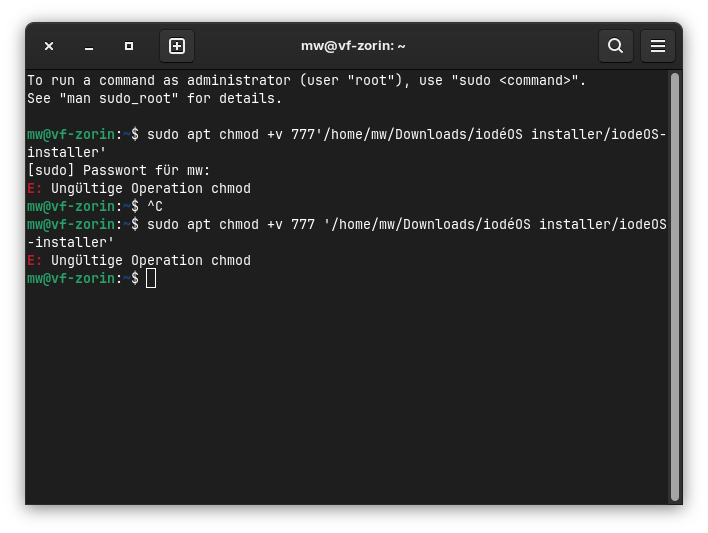Click the window title mw@vf-zorin: ~
Image resolution: width=708 pixels, height=533 pixels.
(353, 46)
